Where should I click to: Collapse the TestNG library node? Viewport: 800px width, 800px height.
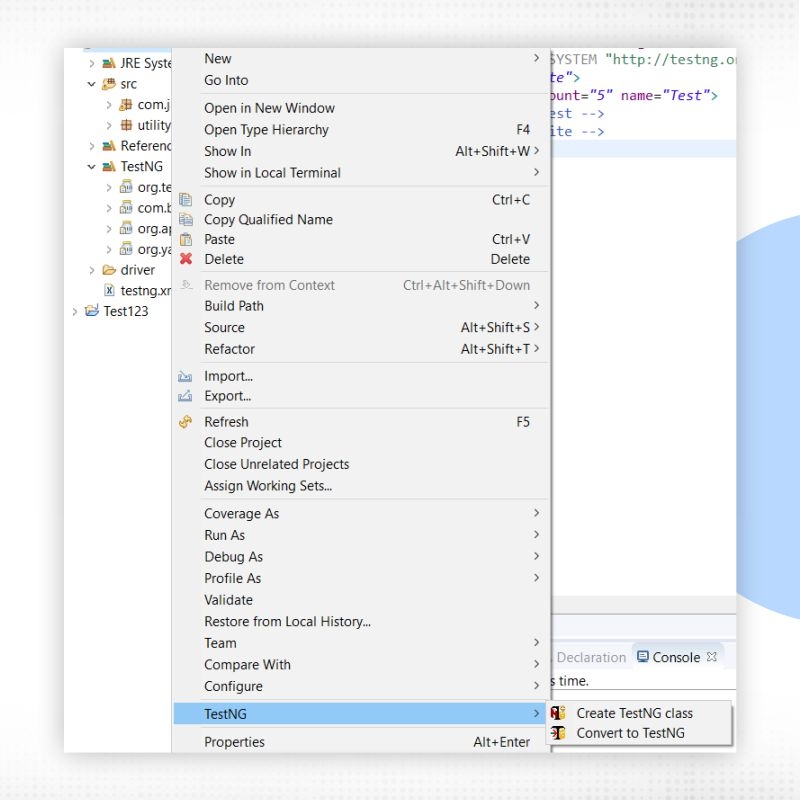(92, 166)
